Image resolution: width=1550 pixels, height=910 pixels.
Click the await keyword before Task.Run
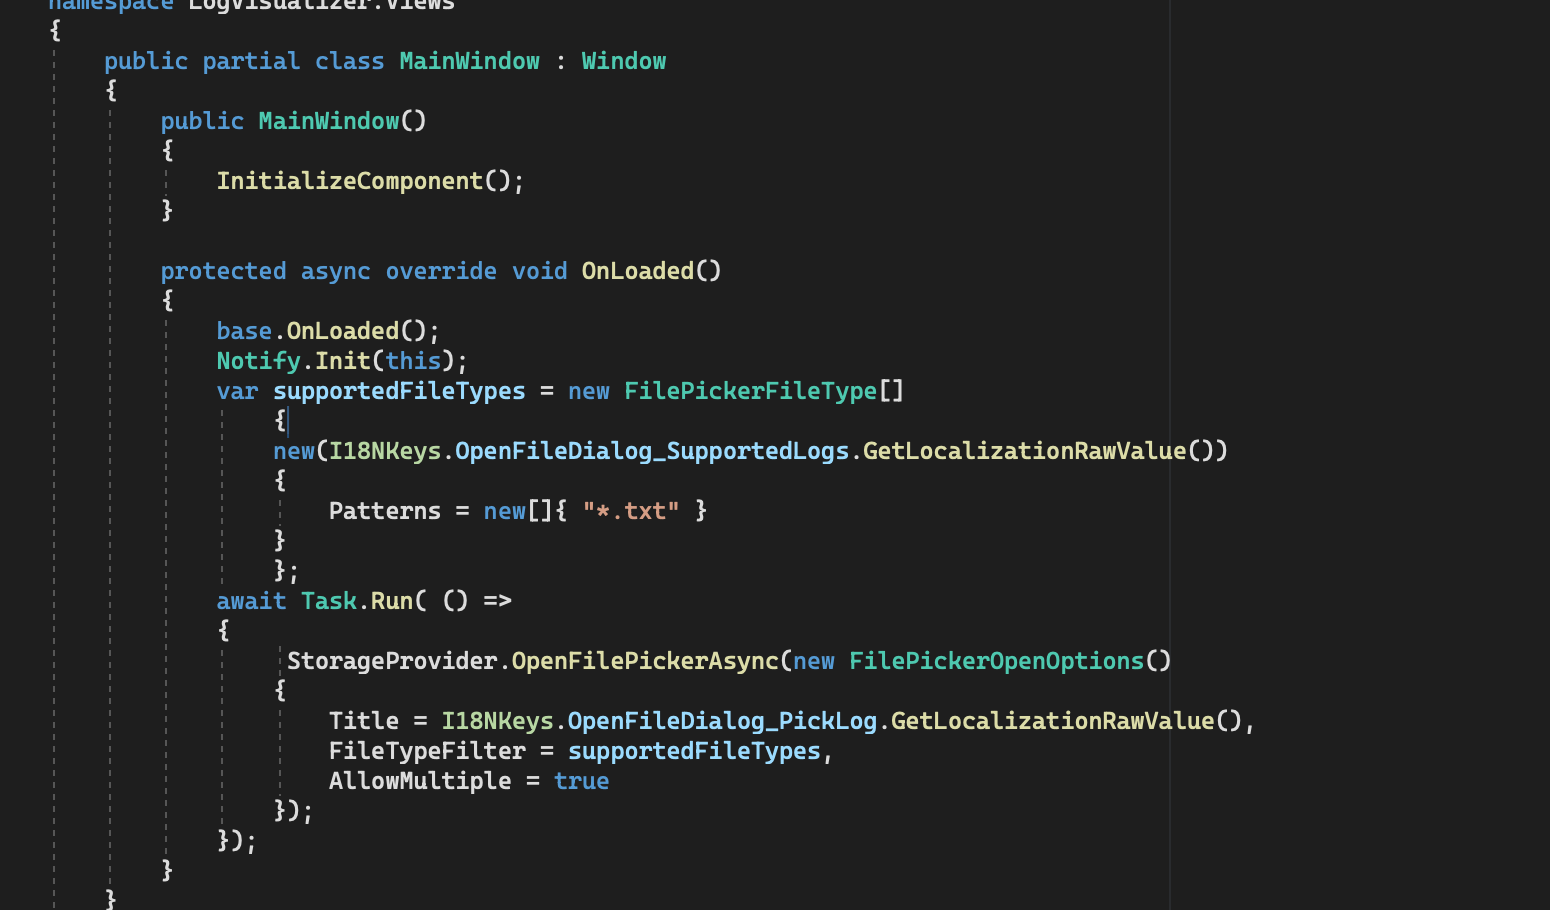tap(250, 600)
